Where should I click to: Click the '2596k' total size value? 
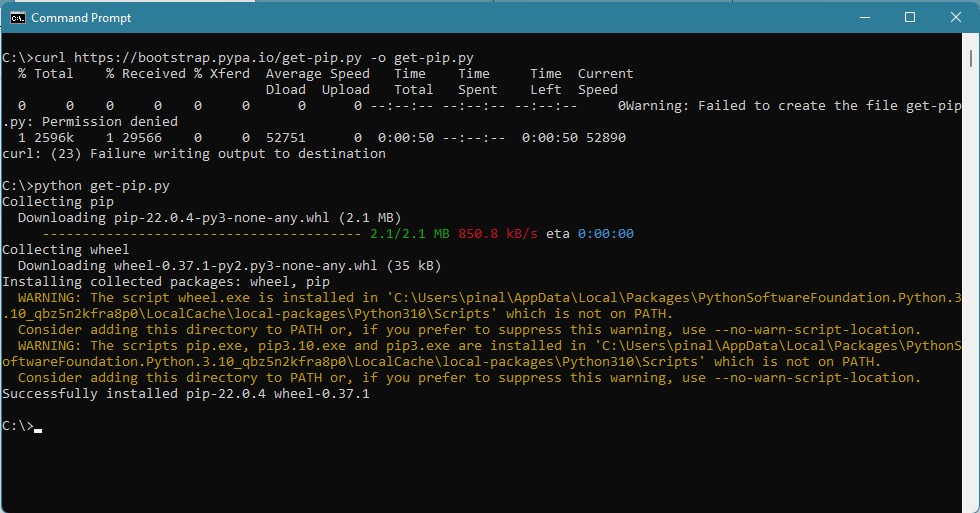click(54, 137)
